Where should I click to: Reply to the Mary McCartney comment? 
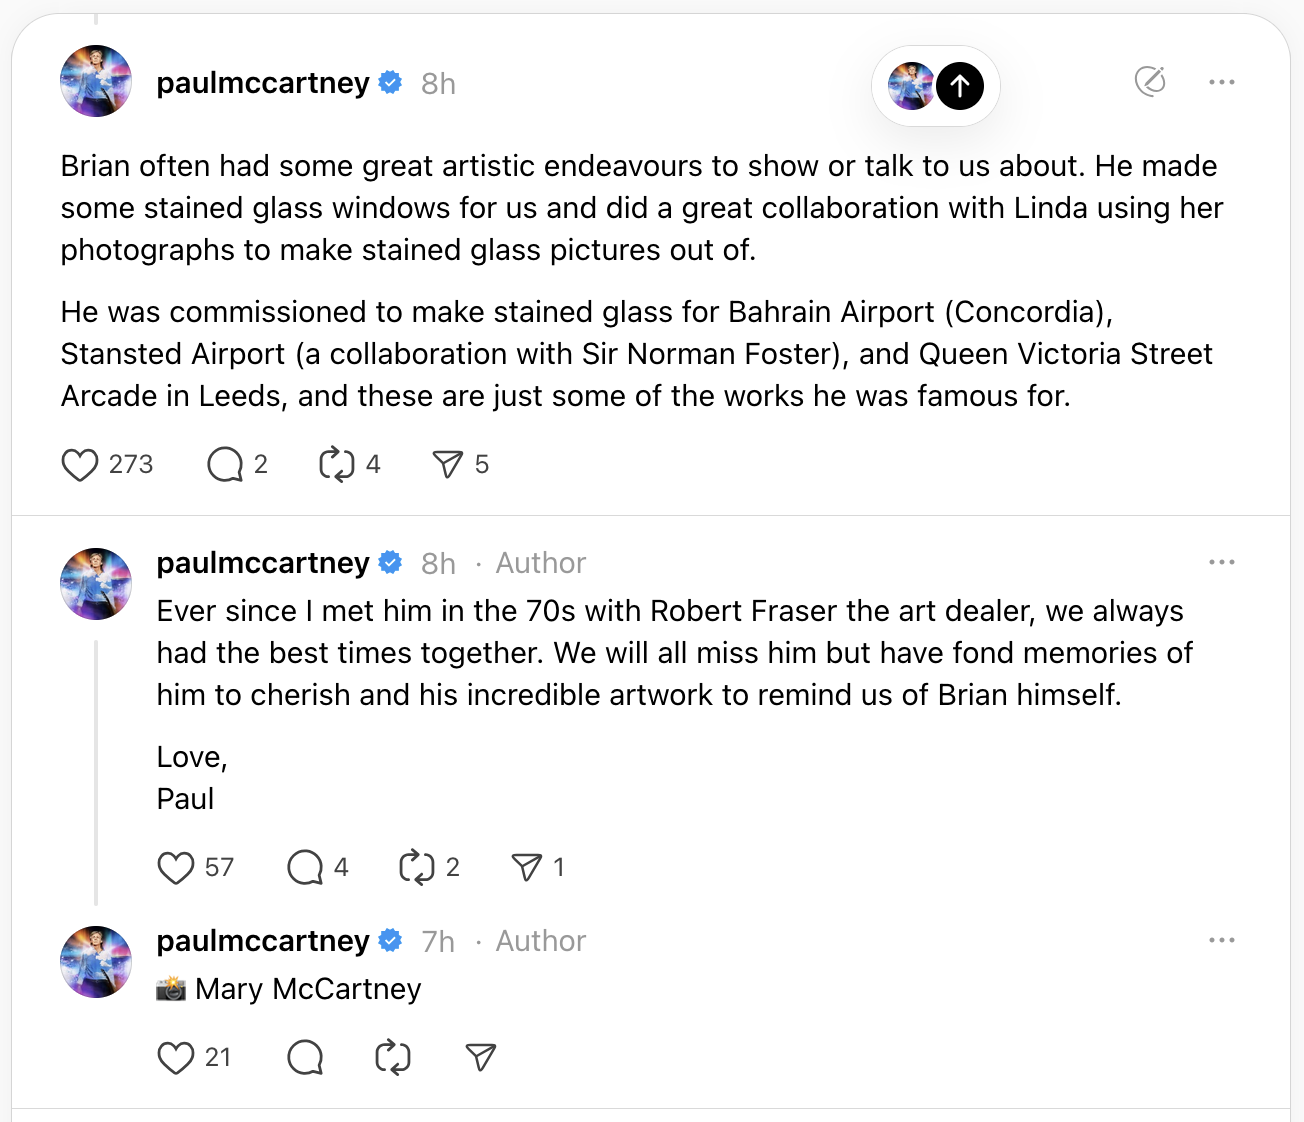(305, 1058)
